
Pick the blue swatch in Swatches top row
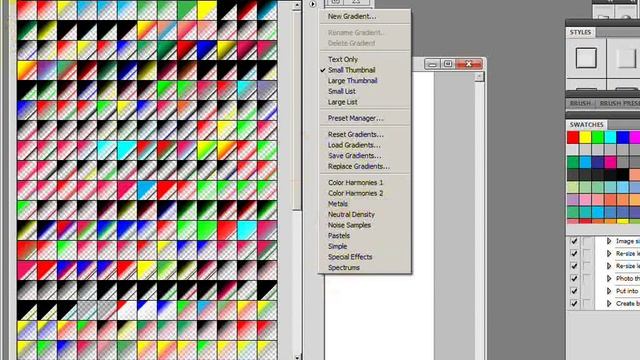tap(623, 137)
